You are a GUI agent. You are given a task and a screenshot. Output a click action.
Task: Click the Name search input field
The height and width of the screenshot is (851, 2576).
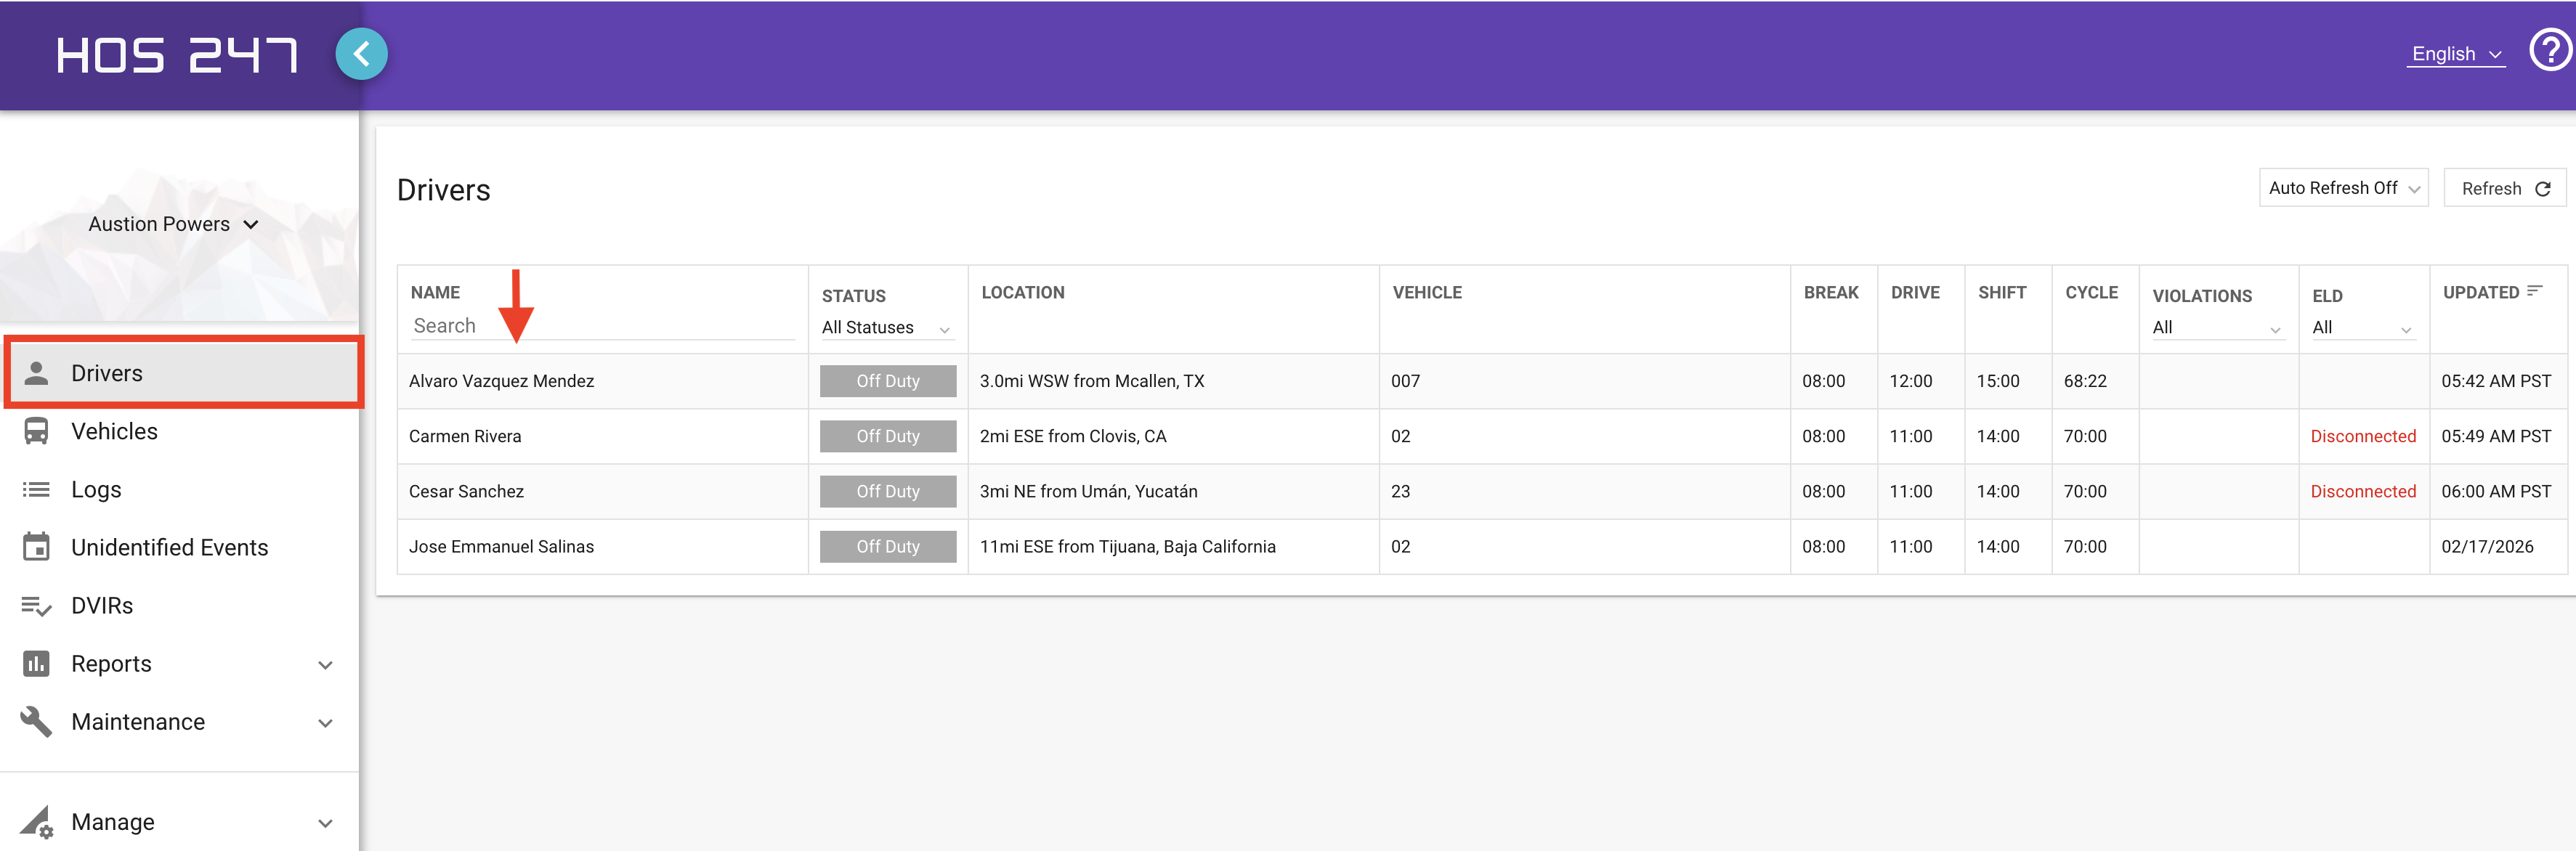tap(603, 326)
